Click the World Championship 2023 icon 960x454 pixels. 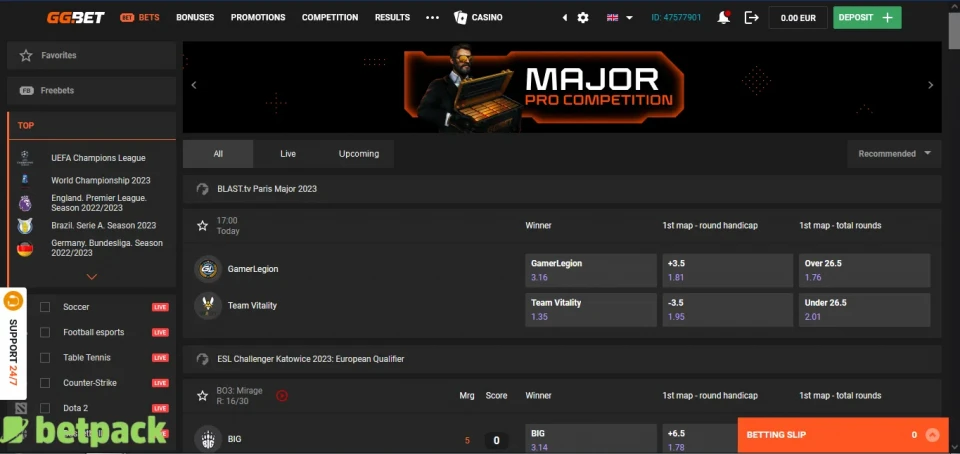pos(25,180)
